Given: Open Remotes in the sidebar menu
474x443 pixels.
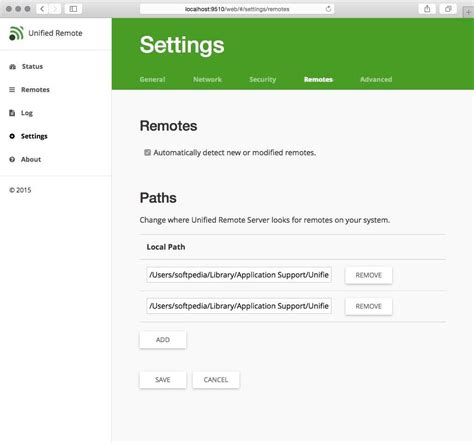Looking at the screenshot, I should tap(35, 90).
